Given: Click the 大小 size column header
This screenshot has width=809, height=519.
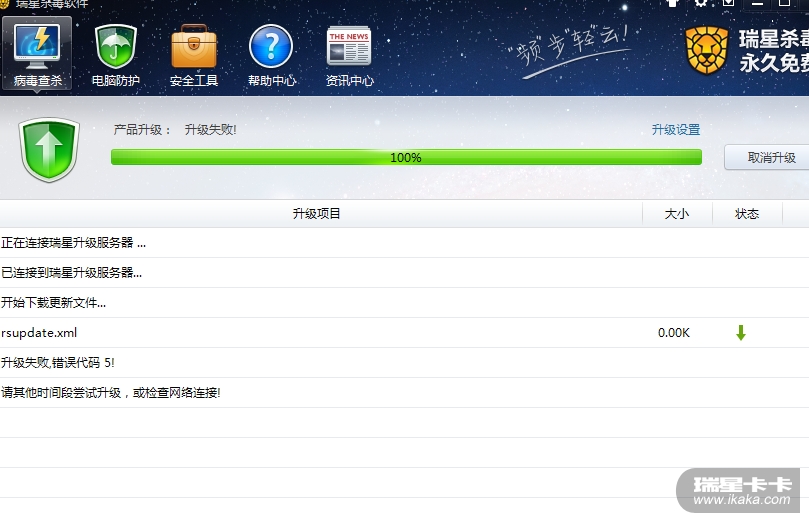Looking at the screenshot, I should [677, 214].
